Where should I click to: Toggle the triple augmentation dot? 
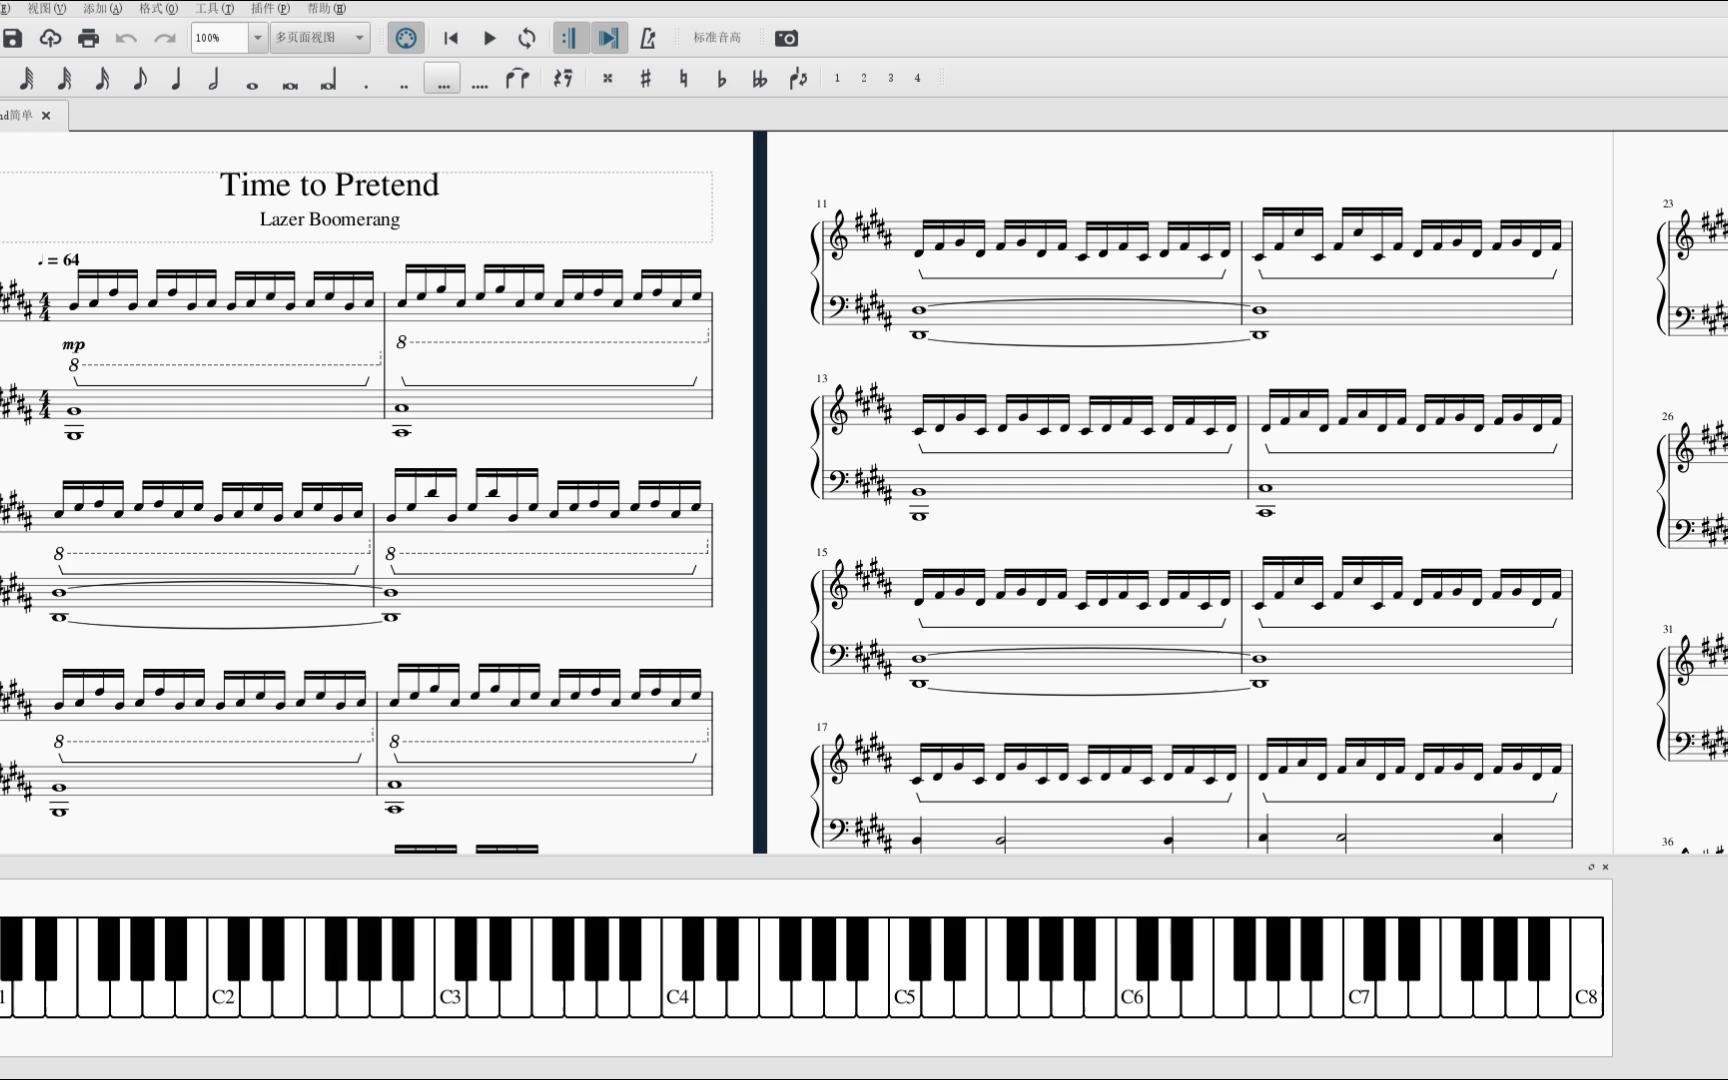tap(443, 78)
